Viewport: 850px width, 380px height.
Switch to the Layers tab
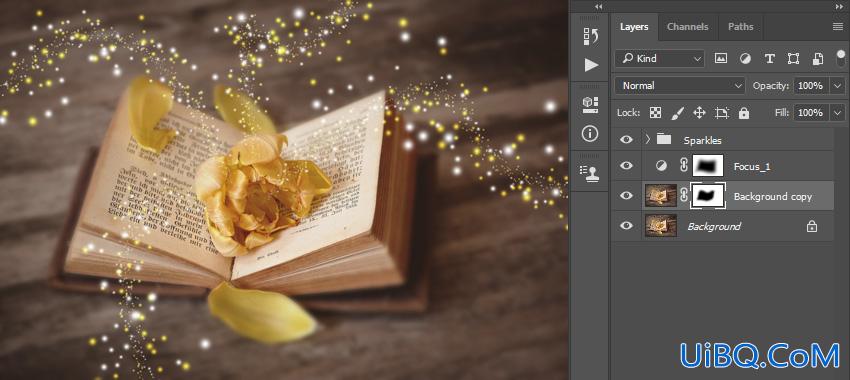(634, 27)
